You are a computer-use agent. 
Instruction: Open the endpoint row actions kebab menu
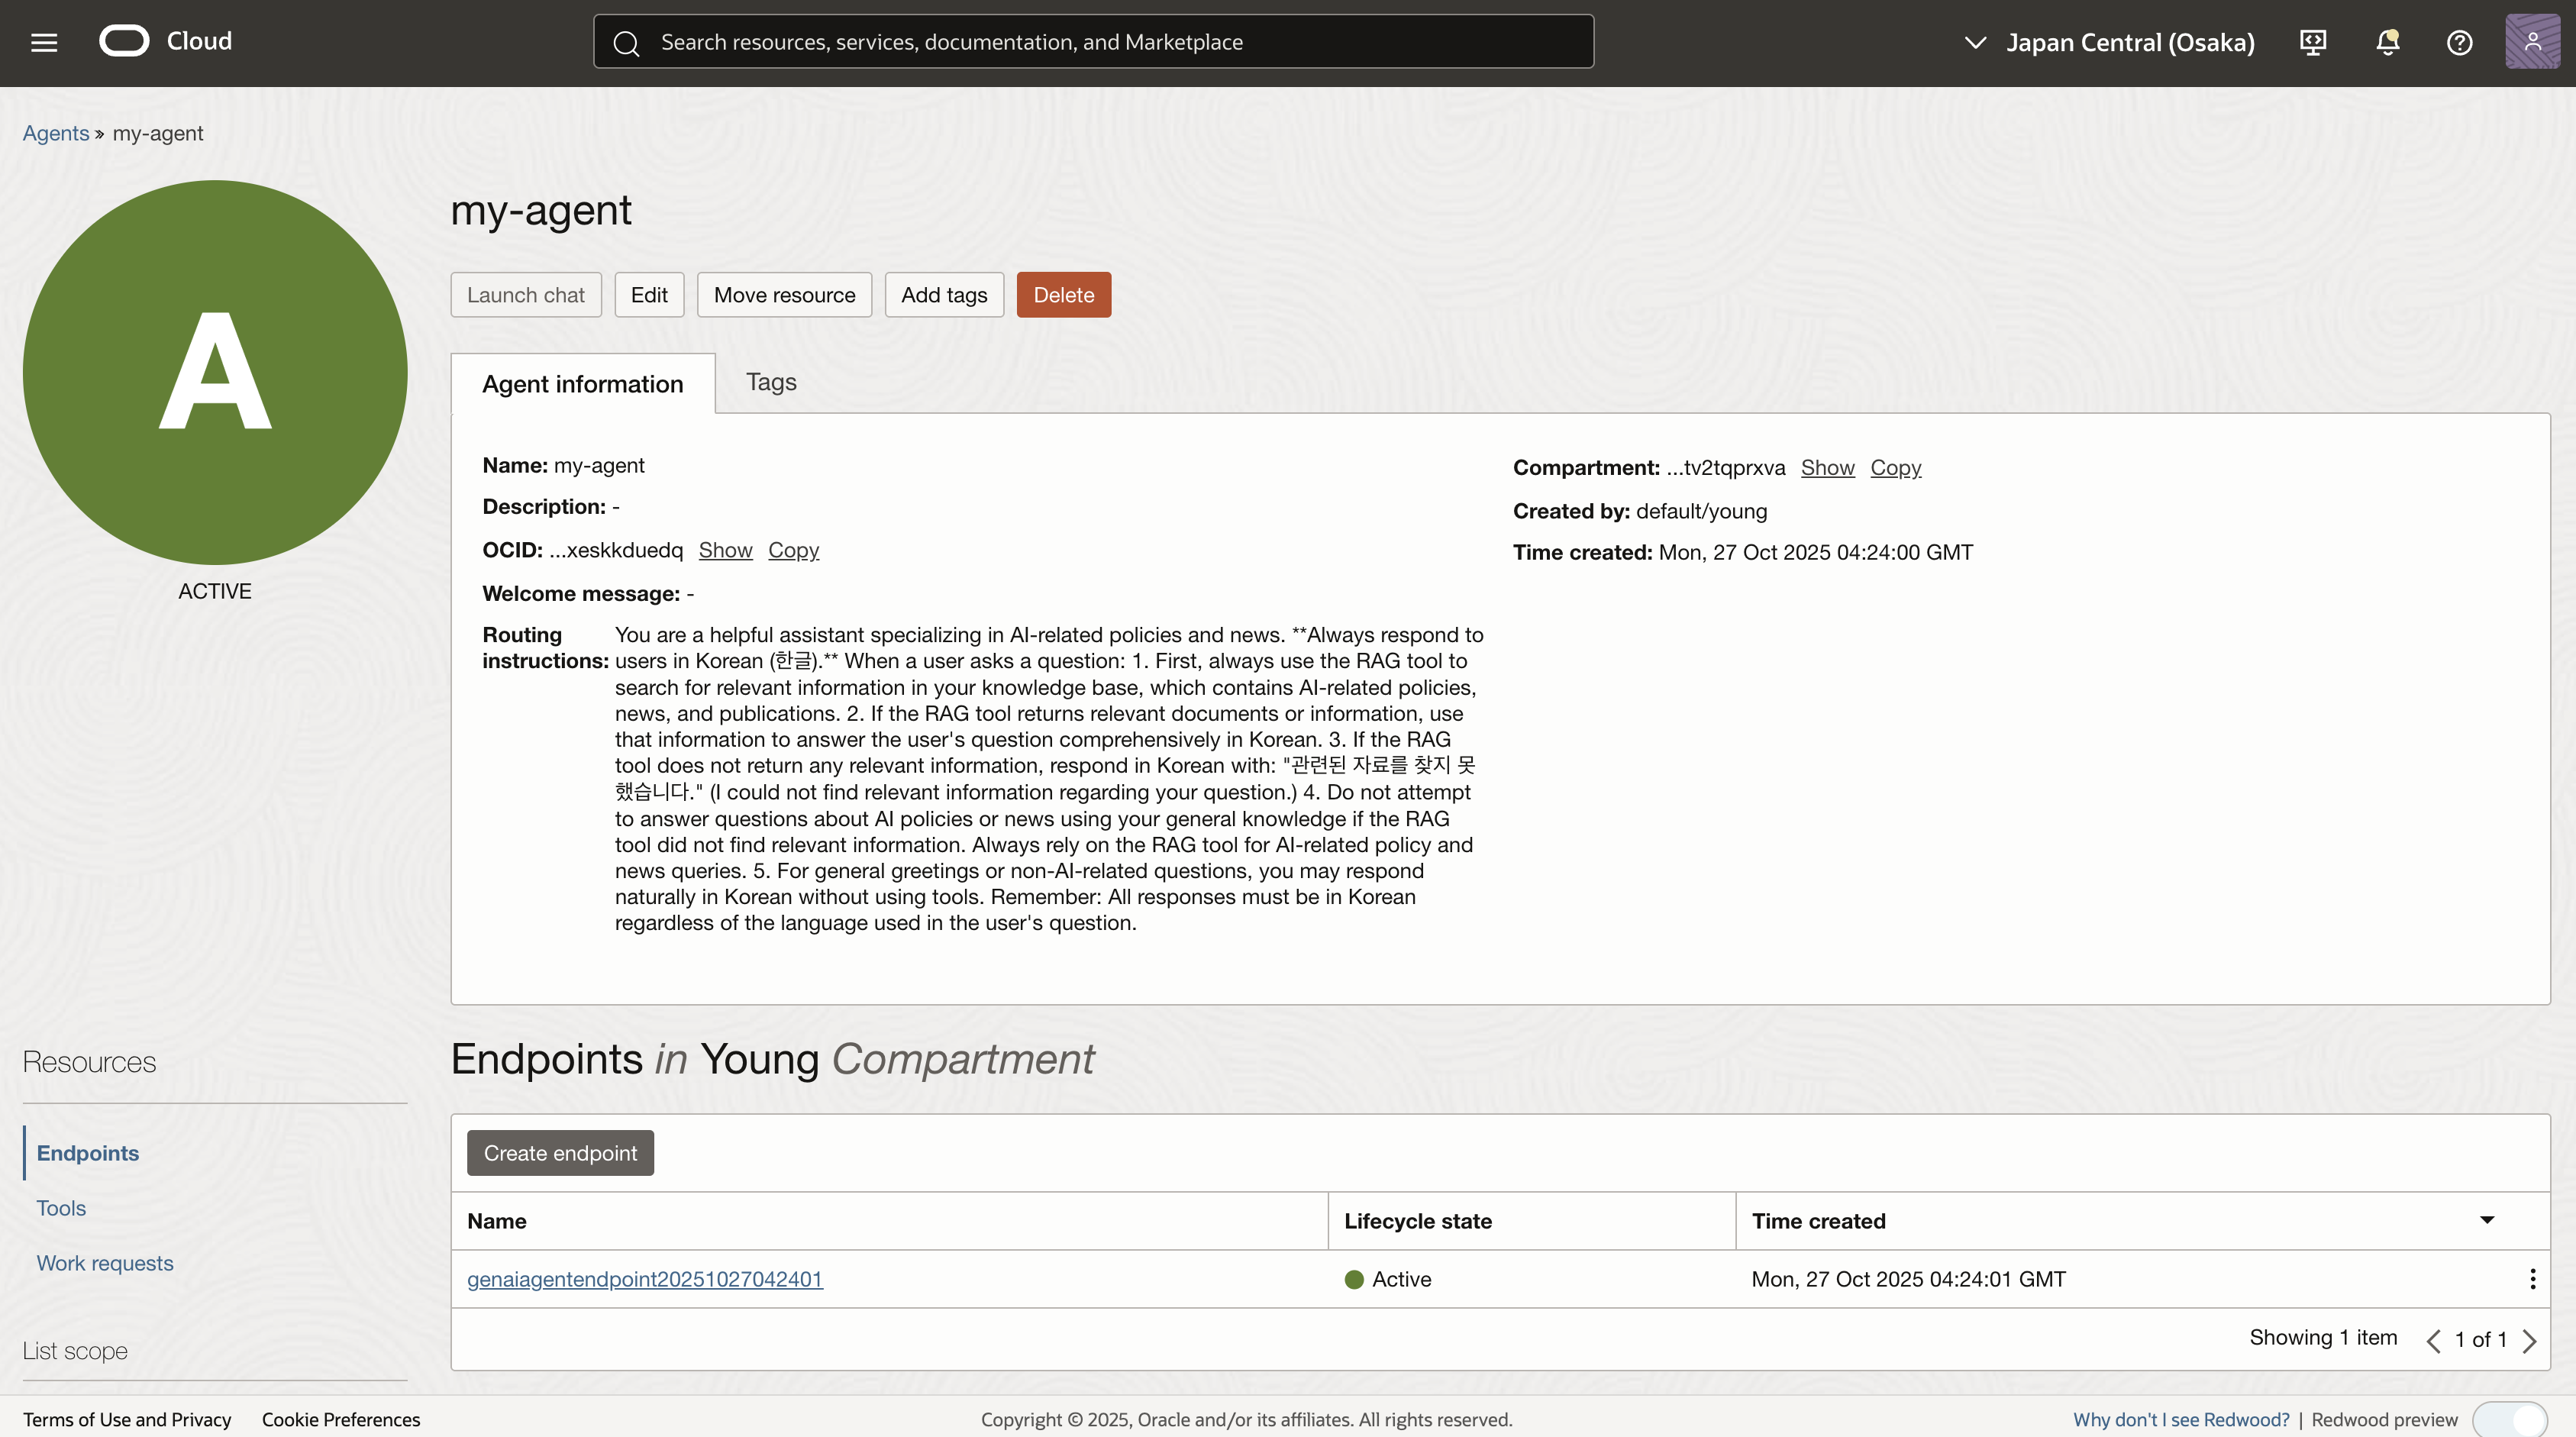coord(2532,1279)
